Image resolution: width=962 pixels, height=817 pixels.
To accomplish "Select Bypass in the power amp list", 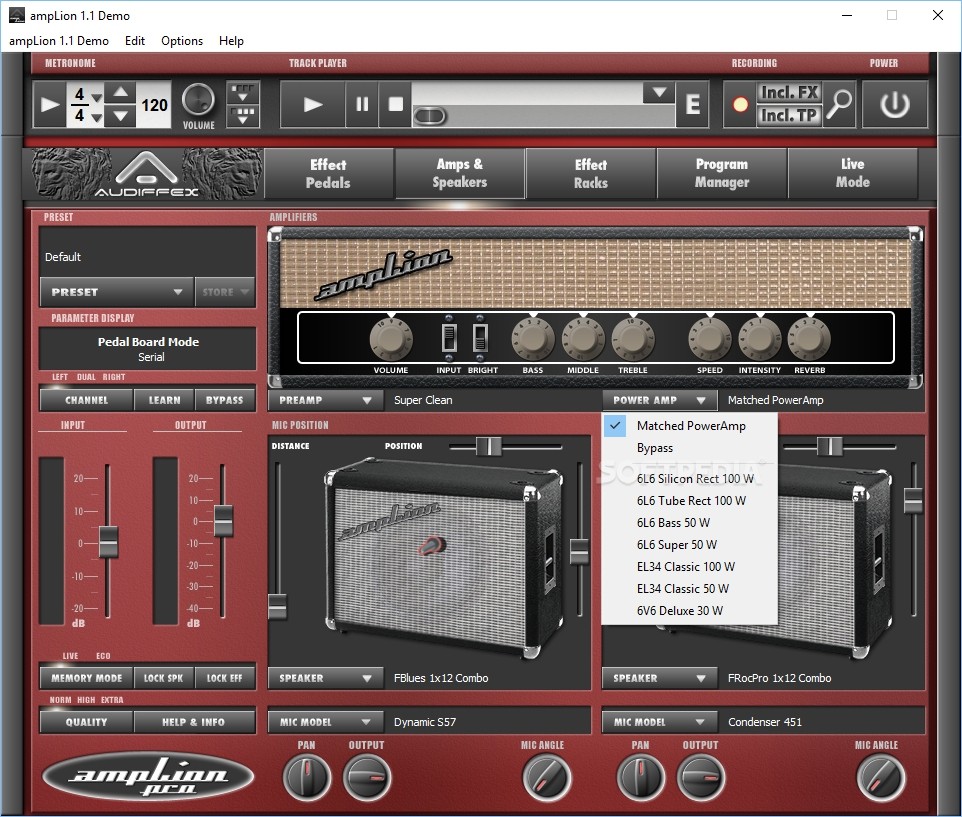I will point(690,448).
